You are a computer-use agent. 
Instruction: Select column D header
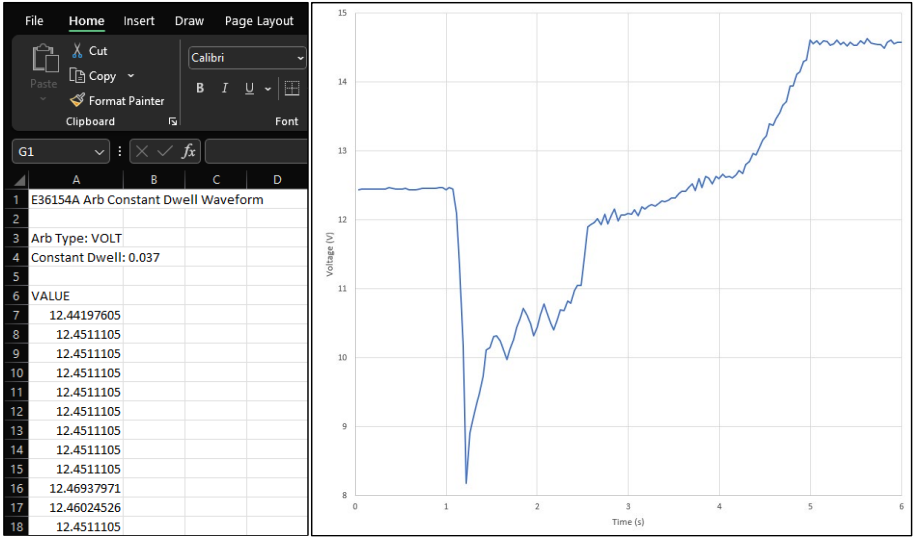coord(277,179)
